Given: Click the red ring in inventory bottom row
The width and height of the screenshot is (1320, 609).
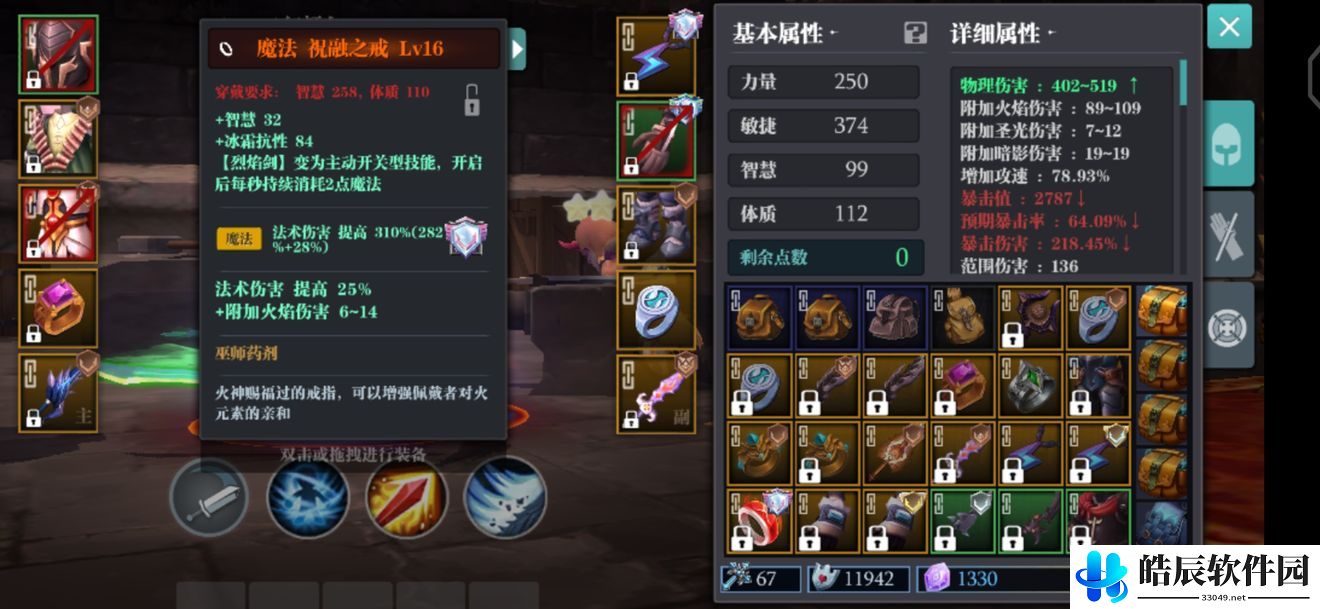Looking at the screenshot, I should 759,520.
